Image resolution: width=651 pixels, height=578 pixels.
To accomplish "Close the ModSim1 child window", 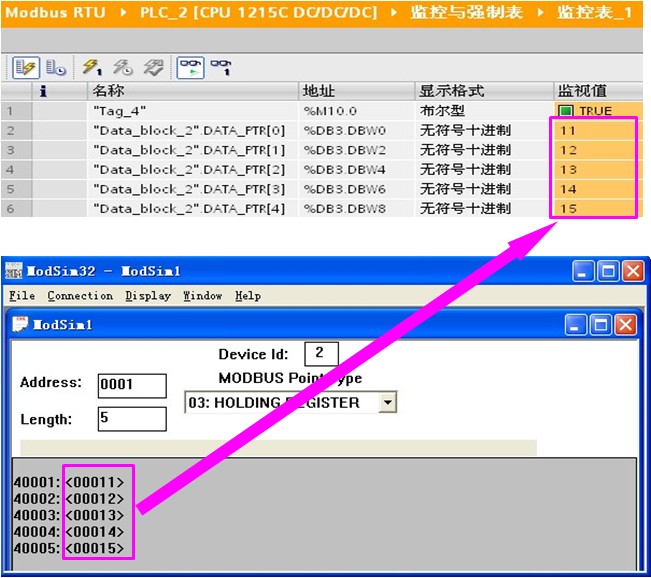I will coord(626,324).
